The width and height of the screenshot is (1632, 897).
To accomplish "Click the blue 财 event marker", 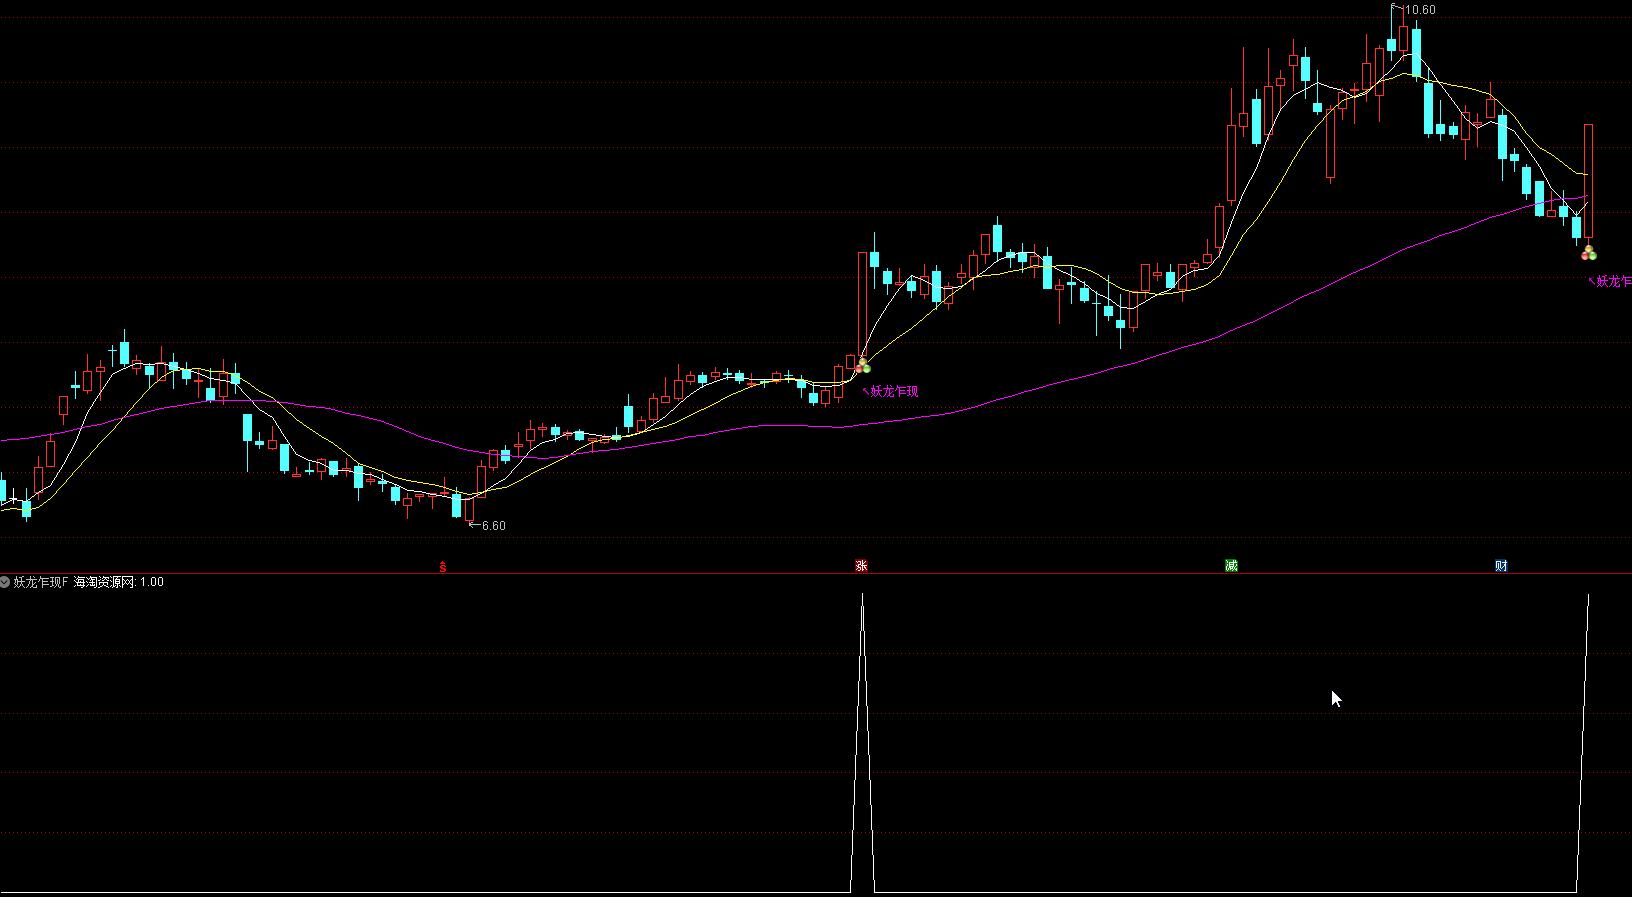I will [x=1501, y=566].
